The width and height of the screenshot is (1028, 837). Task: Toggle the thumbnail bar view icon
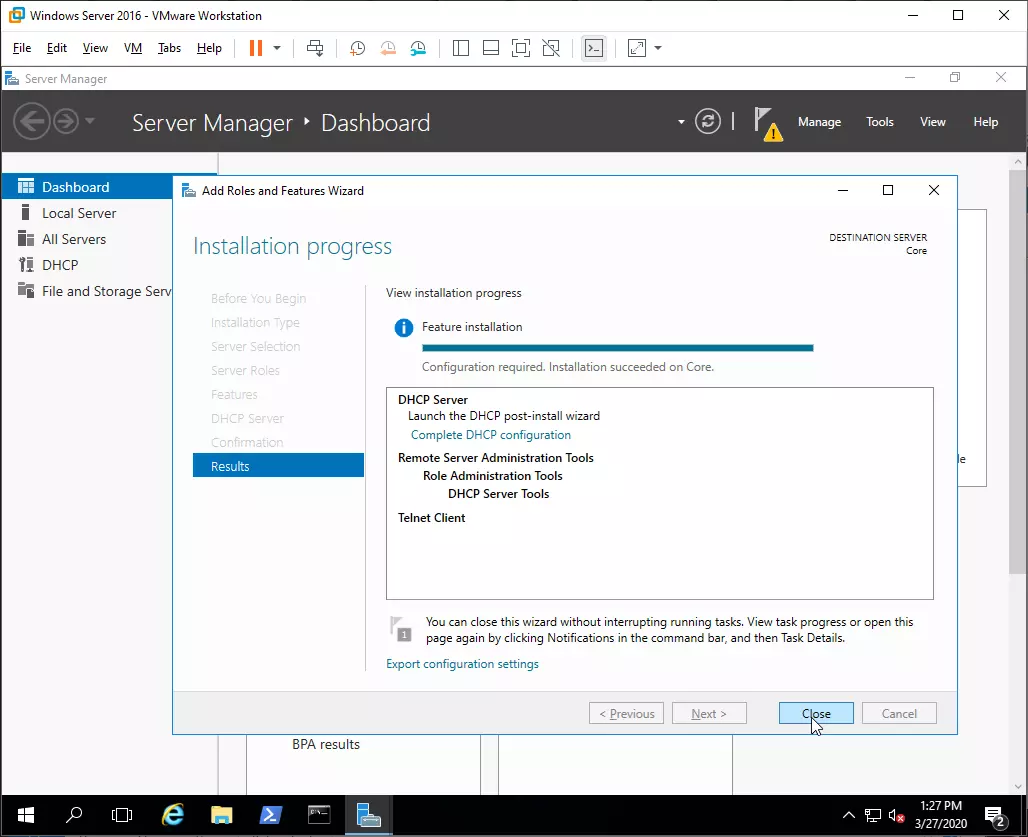coord(491,48)
